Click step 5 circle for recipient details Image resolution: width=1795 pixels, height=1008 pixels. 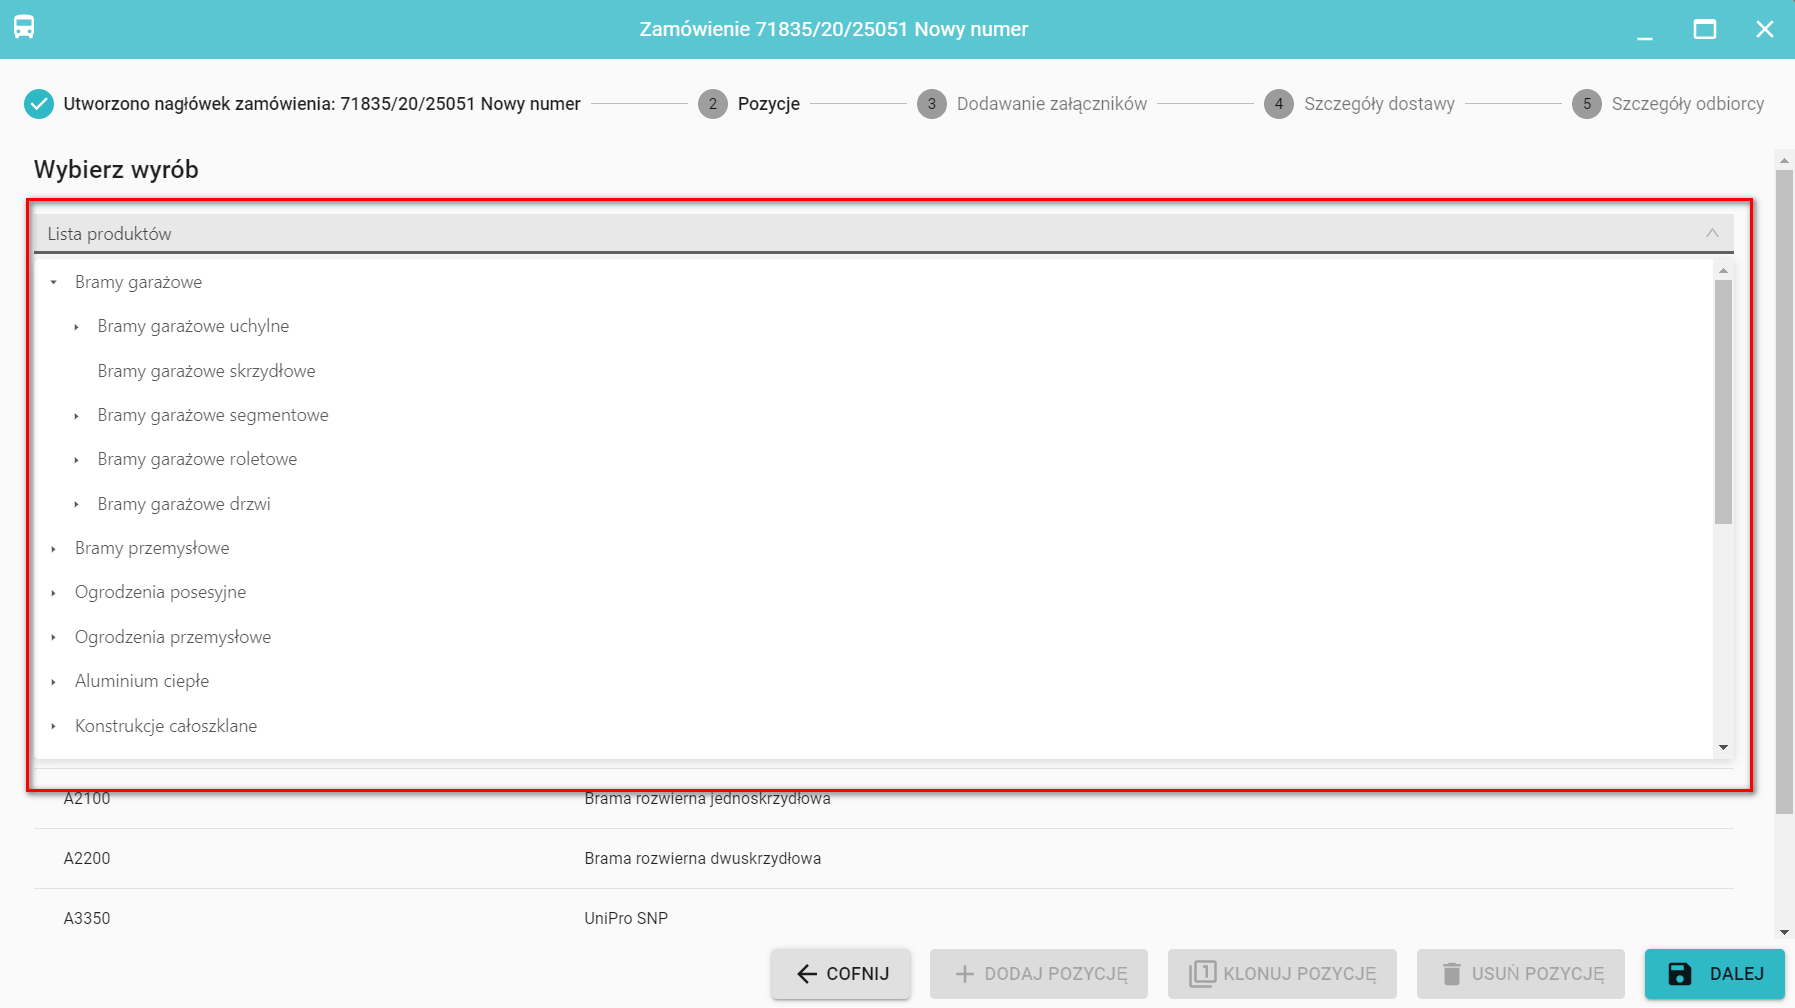coord(1586,104)
